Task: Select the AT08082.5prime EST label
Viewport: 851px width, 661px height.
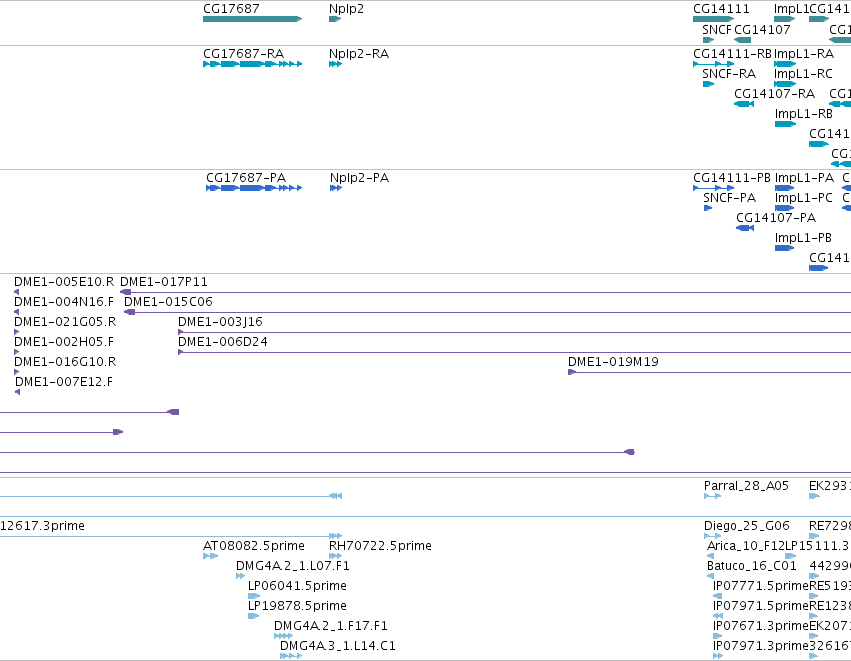Action: click(254, 546)
